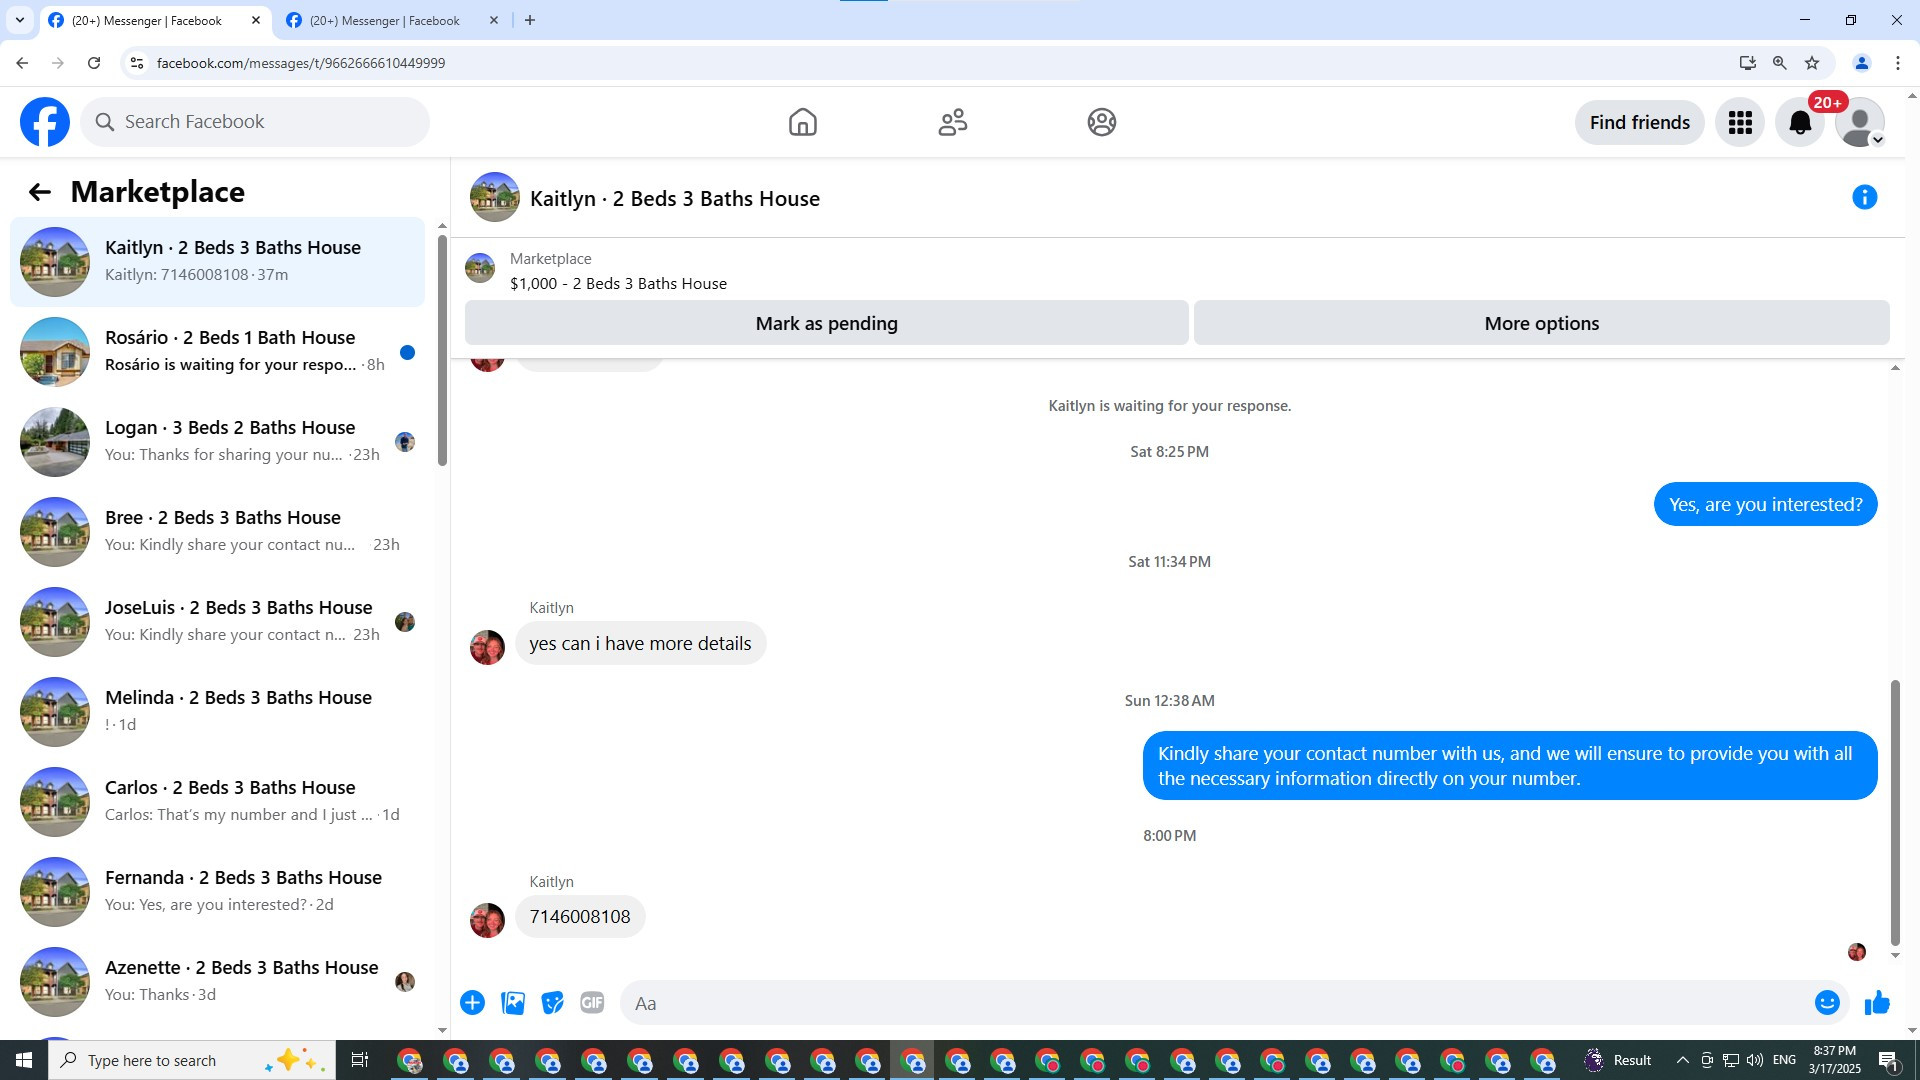Open the taskbar volume control
The image size is (1920, 1080).
click(1755, 1060)
